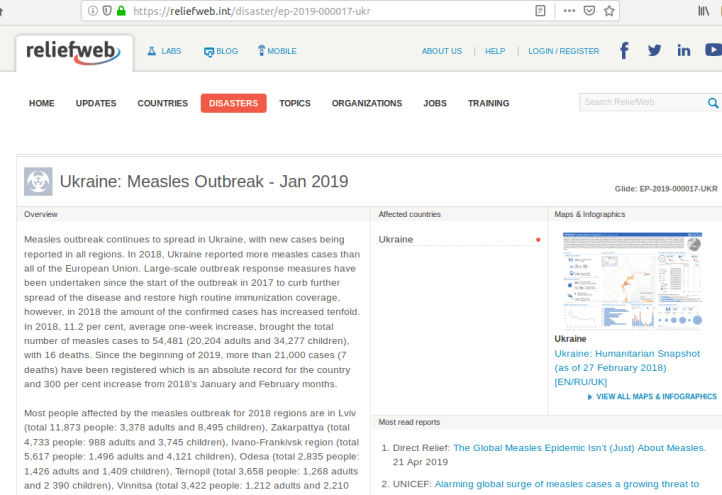Open the Global Measles Epidemic report link

(x=579, y=448)
